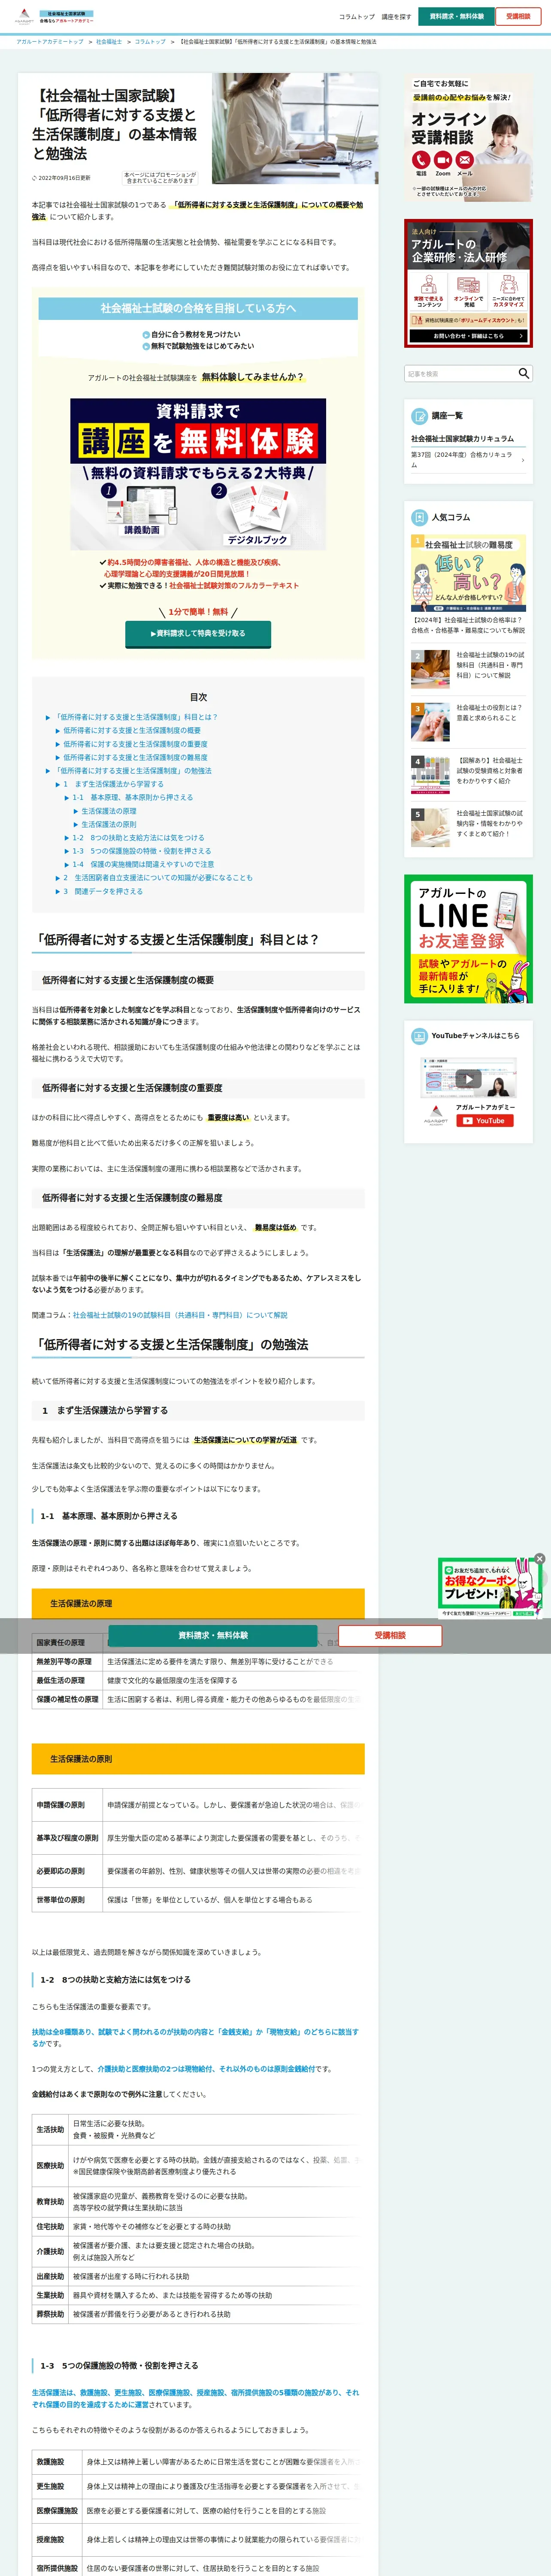Open 制度の難易度 item in table of contents

tap(136, 758)
